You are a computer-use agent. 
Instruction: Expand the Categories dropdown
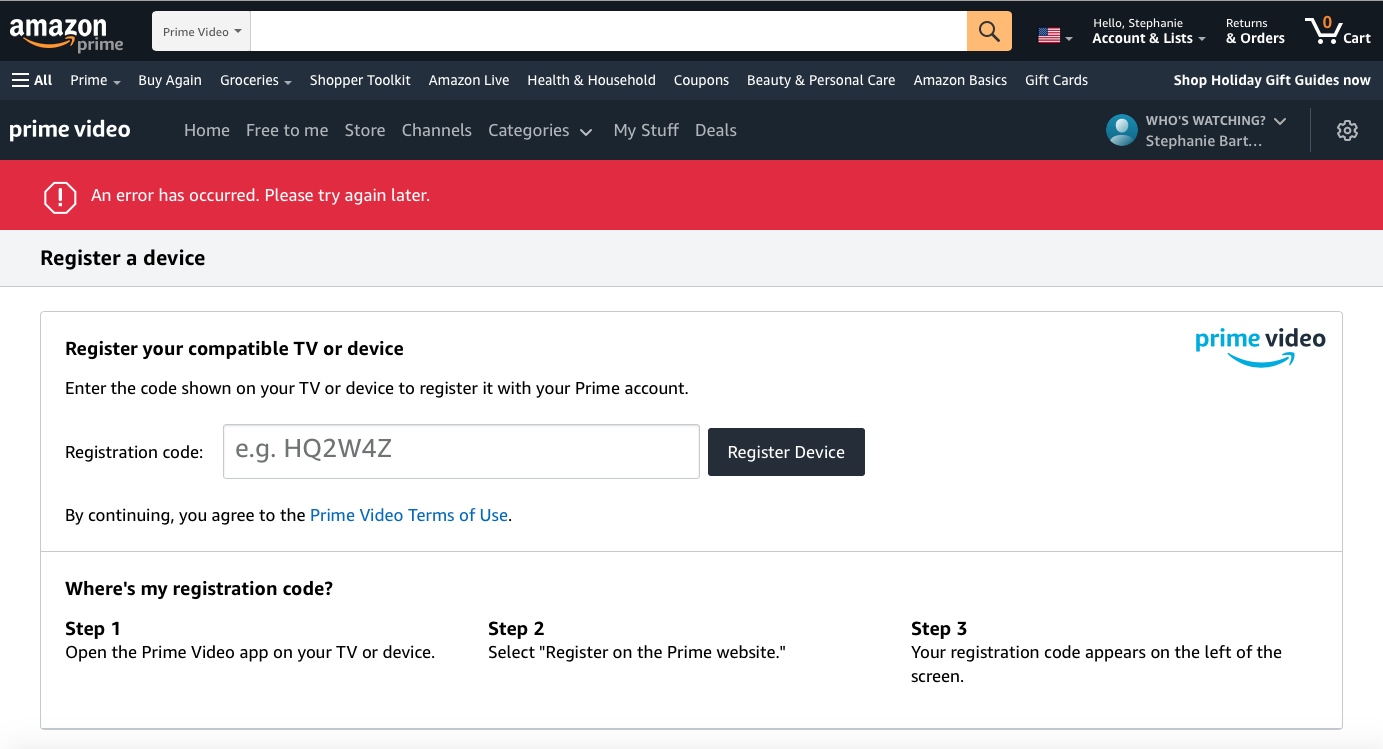point(540,130)
